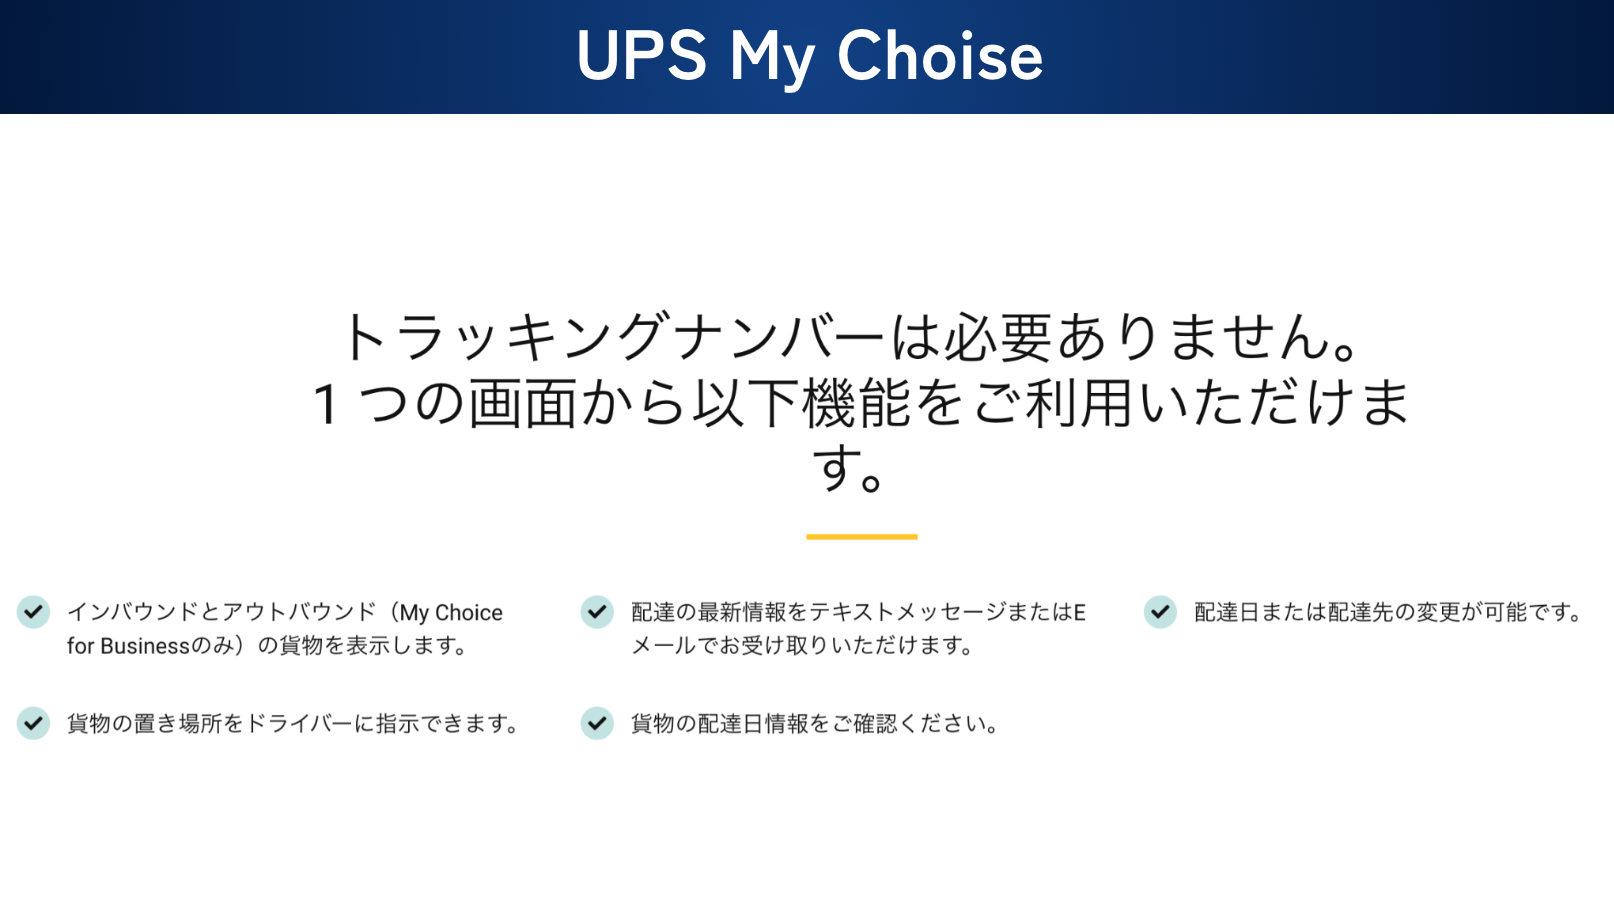This screenshot has width=1614, height=900.
Task: Click the checkmark icon beside インバウンドとアウトバウンド
Action: [33, 611]
